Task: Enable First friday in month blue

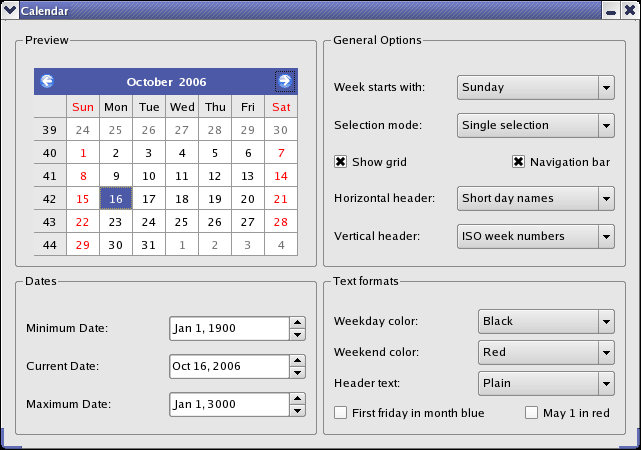Action: 341,412
